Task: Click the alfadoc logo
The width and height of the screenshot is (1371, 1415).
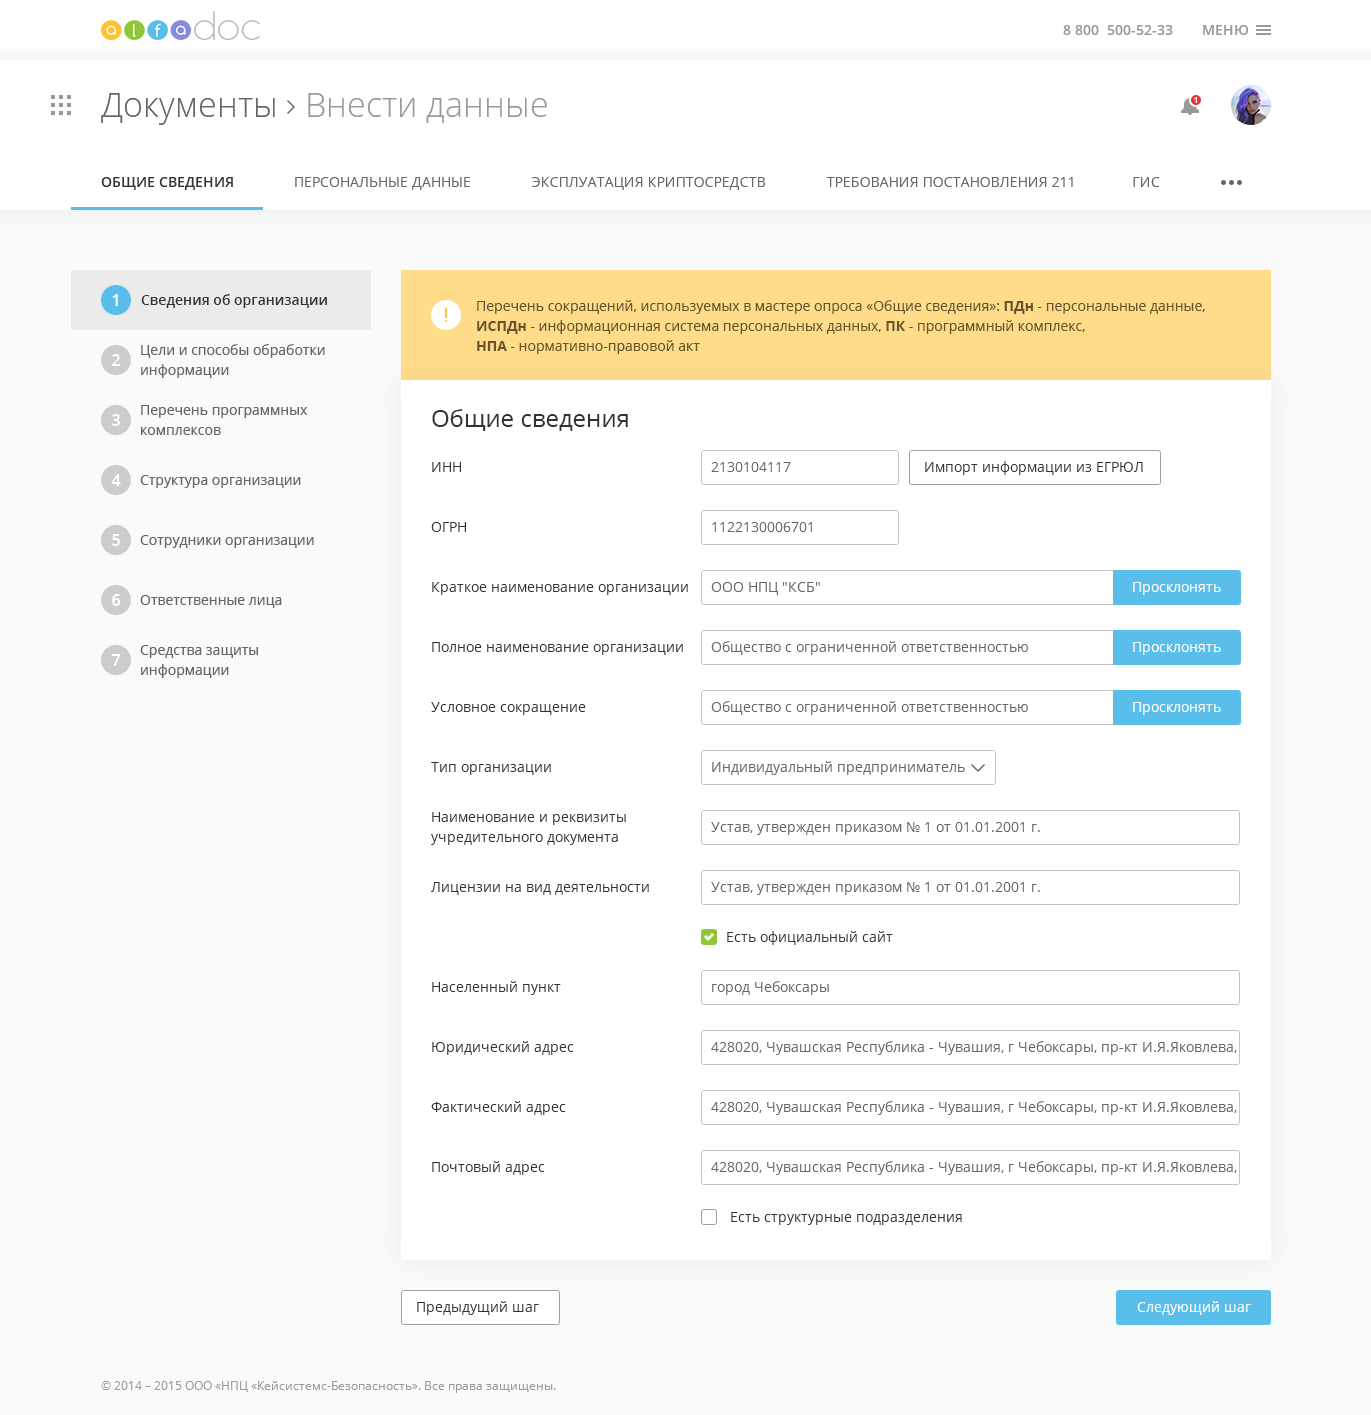Action: click(x=180, y=28)
